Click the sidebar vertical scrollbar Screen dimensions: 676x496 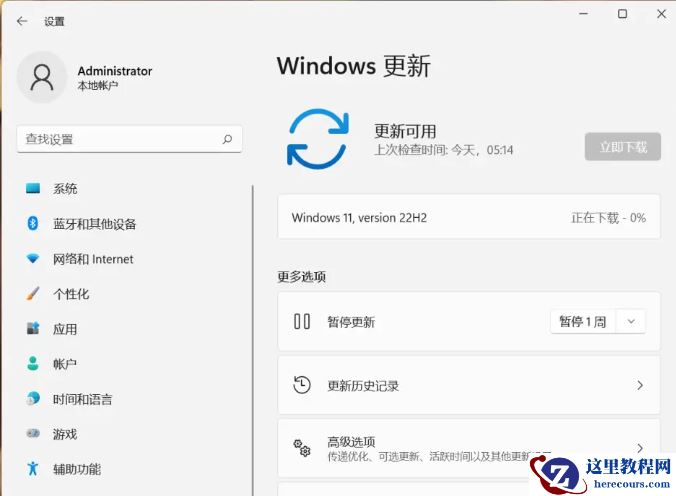click(x=253, y=341)
